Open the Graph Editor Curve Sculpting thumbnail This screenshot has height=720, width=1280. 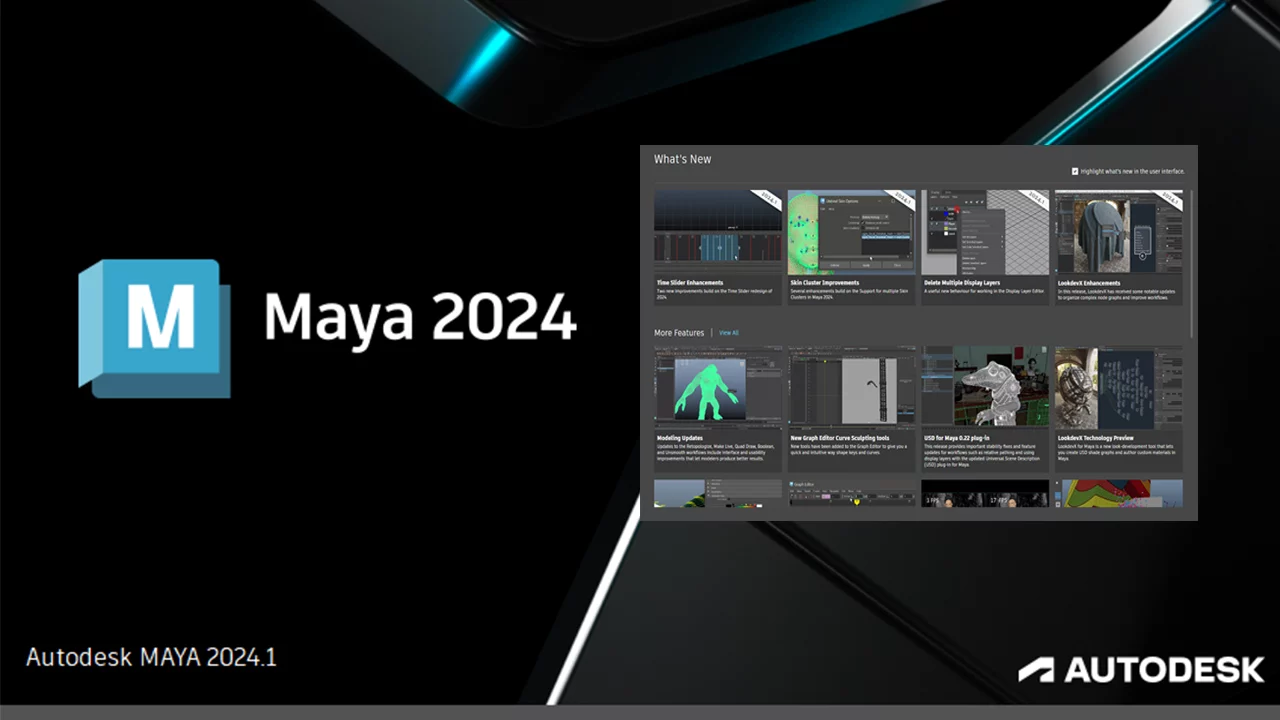851,388
